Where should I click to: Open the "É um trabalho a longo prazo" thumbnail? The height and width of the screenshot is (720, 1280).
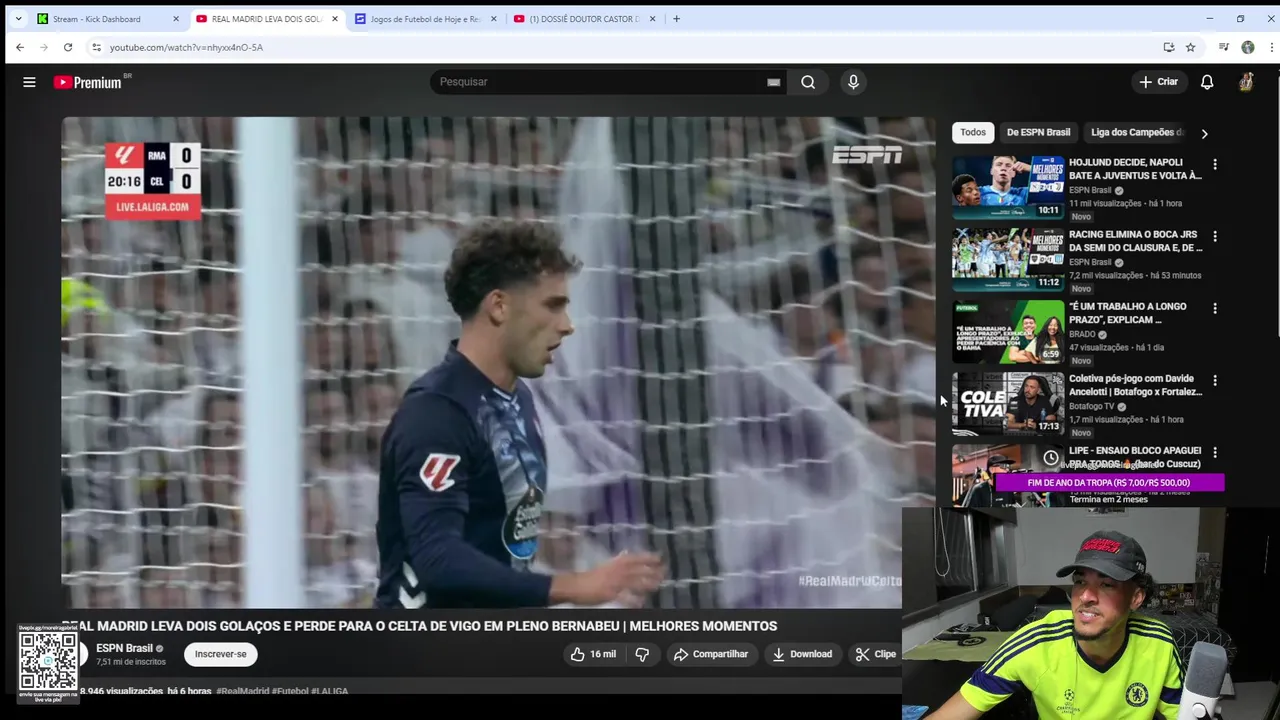[x=1008, y=331]
